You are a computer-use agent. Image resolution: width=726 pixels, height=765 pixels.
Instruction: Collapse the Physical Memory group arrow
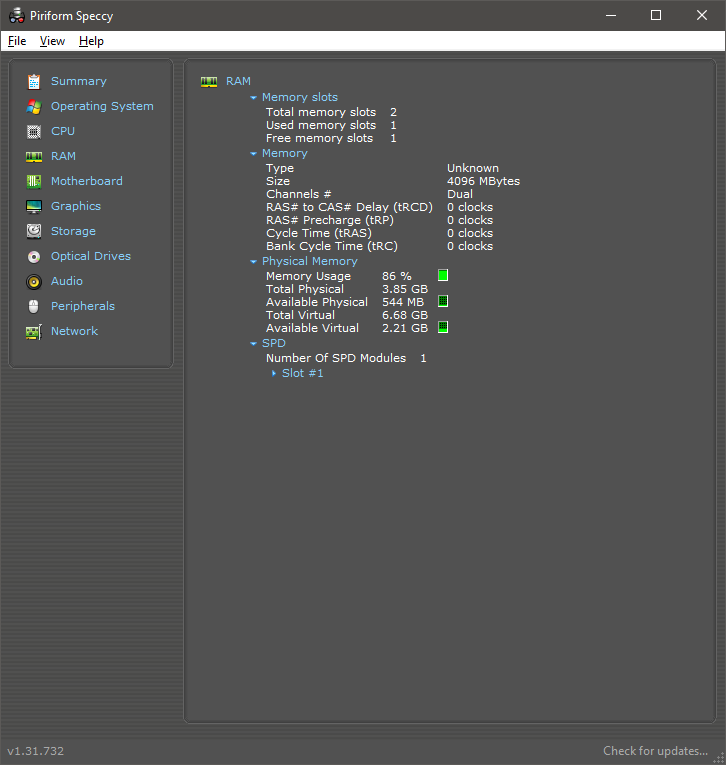coord(253,262)
